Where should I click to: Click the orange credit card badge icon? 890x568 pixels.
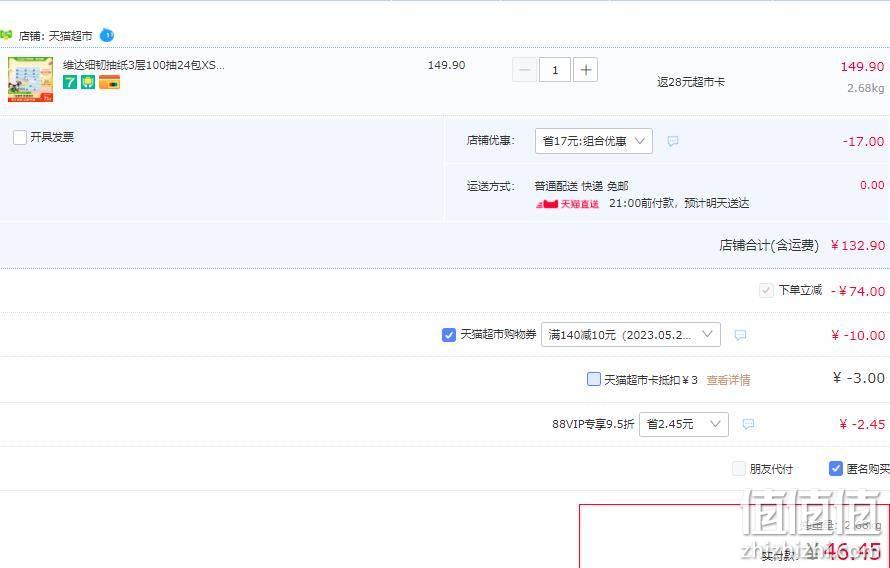[110, 82]
